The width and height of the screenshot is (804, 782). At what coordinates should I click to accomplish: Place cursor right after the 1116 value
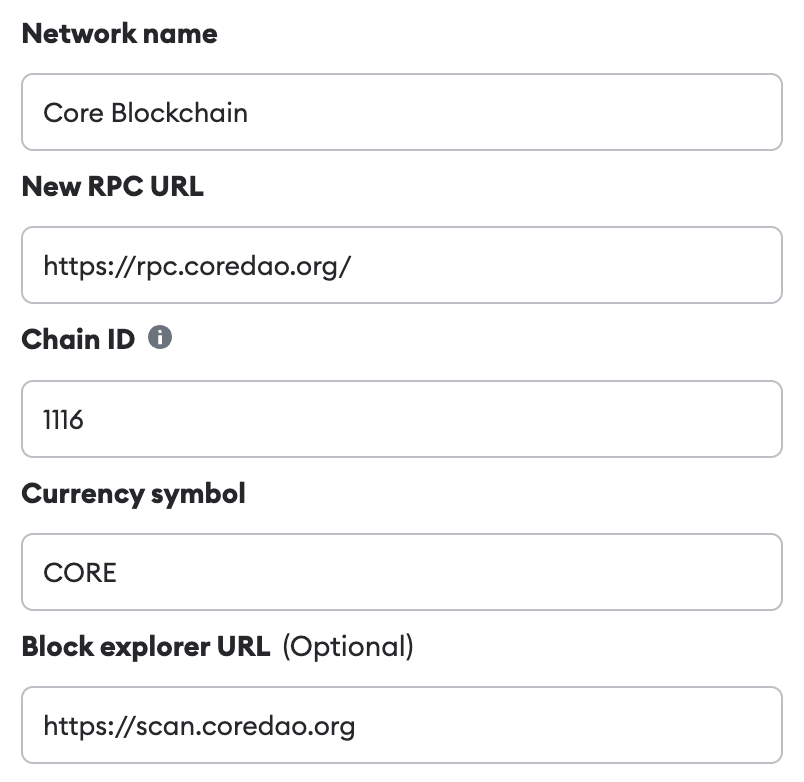tap(86, 419)
